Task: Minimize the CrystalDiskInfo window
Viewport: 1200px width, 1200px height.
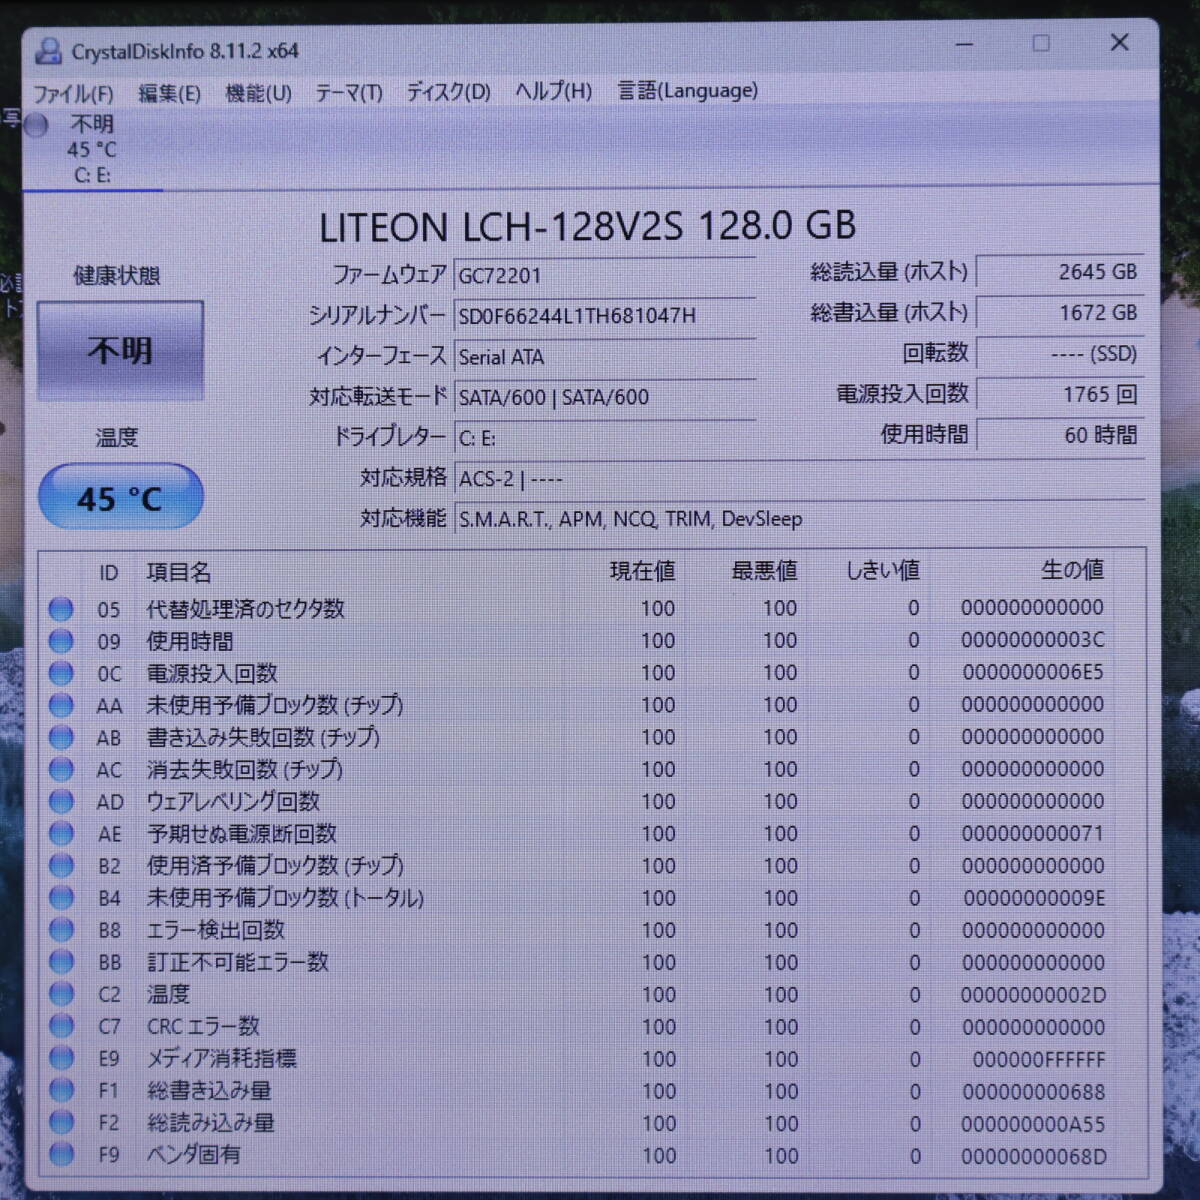Action: coord(964,44)
